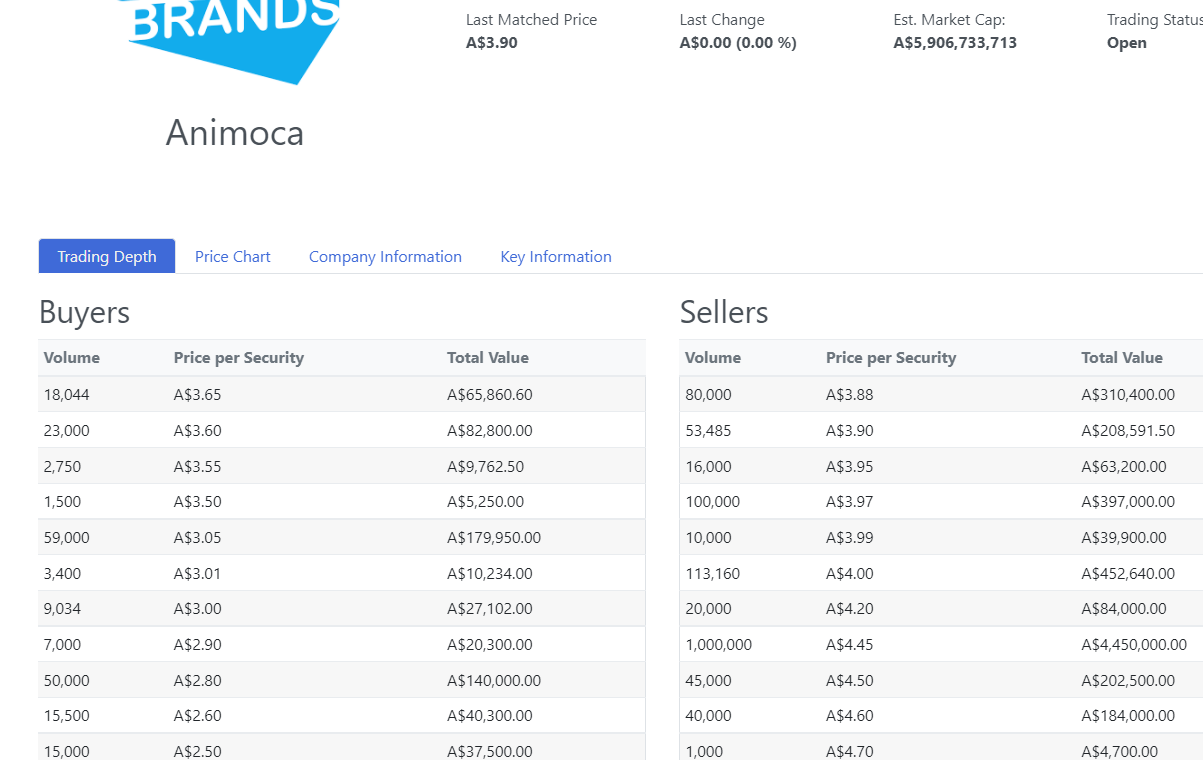Click the Sellers Total Value header
The height and width of the screenshot is (760, 1203).
coord(1122,358)
